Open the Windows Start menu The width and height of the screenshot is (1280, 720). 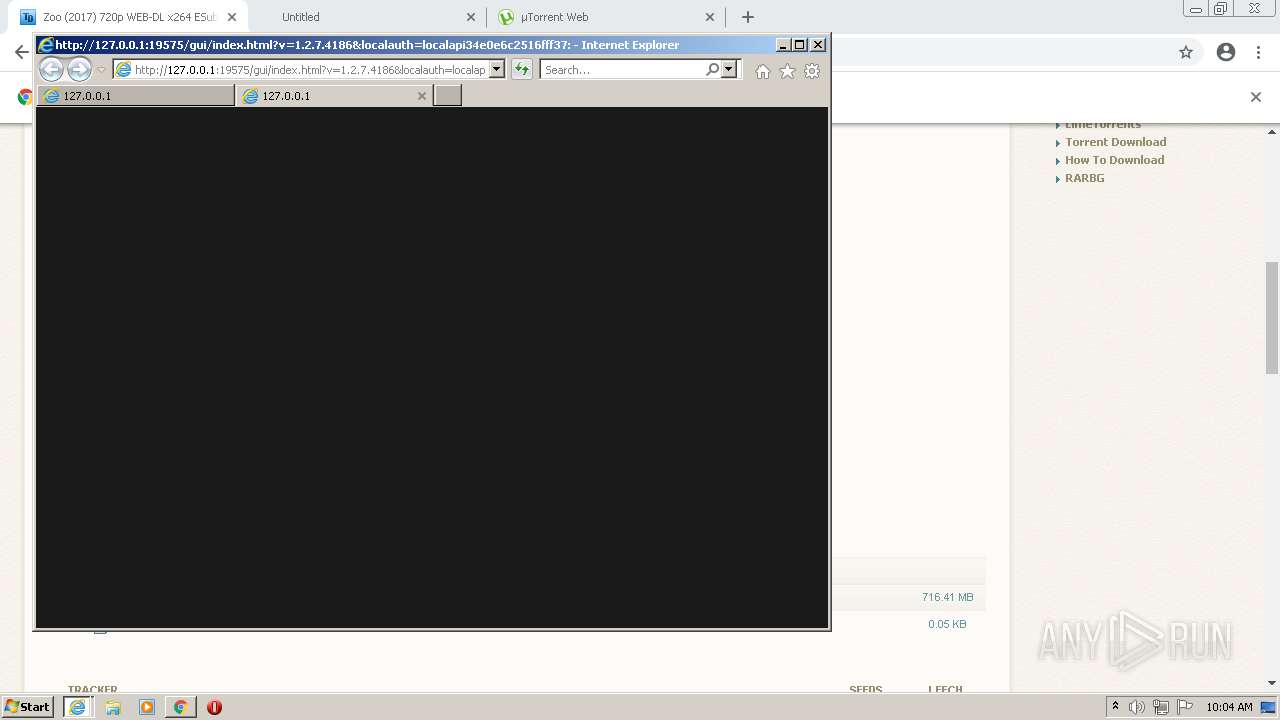click(x=27, y=707)
